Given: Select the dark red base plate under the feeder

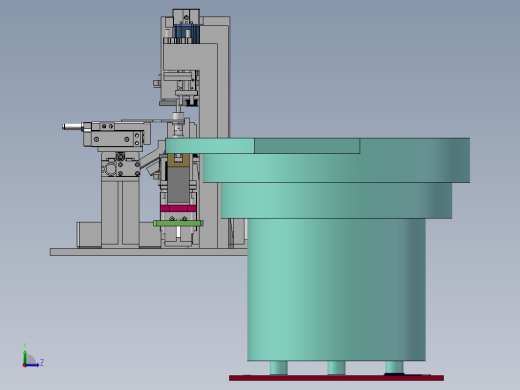Looking at the screenshot, I should pos(336,378).
